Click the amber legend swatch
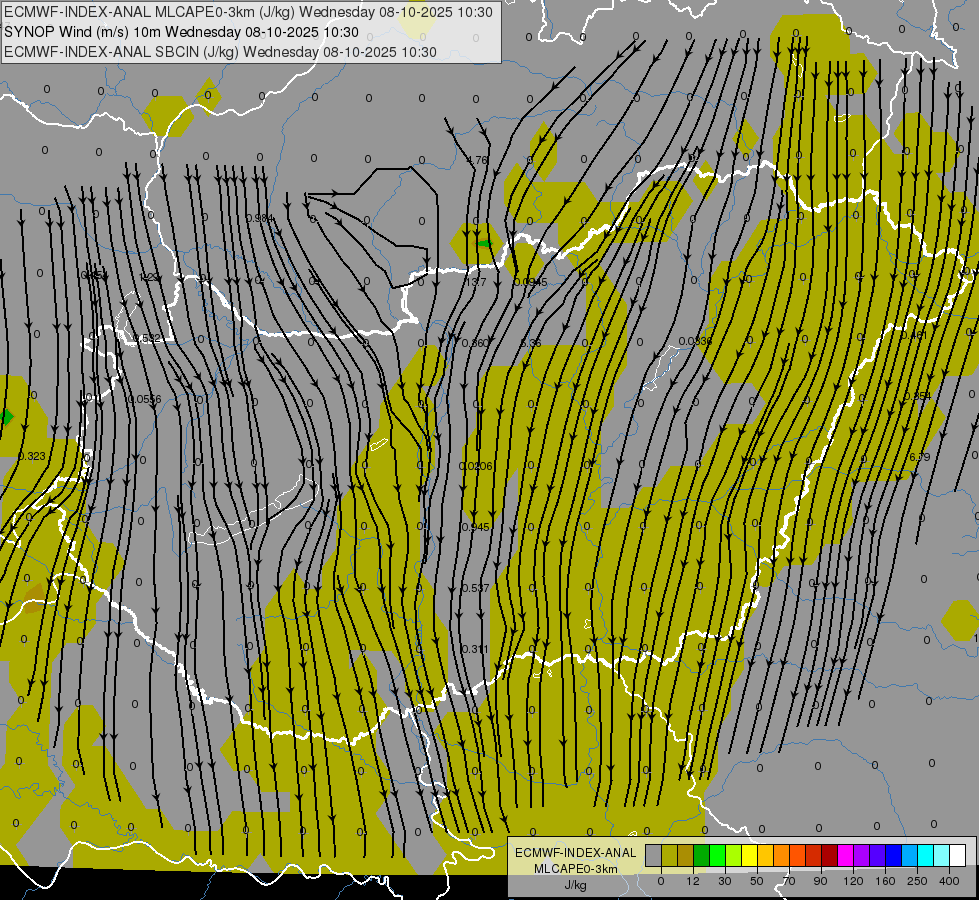 click(765, 856)
